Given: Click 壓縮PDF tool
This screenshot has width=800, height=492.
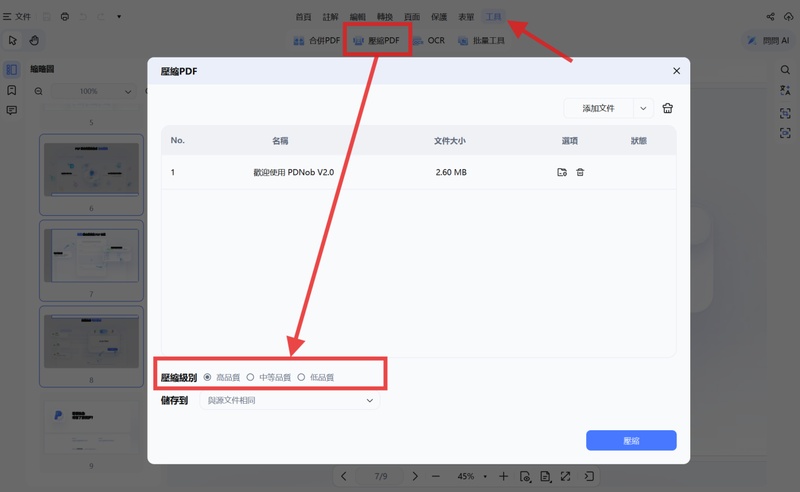Looking at the screenshot, I should [x=377, y=40].
